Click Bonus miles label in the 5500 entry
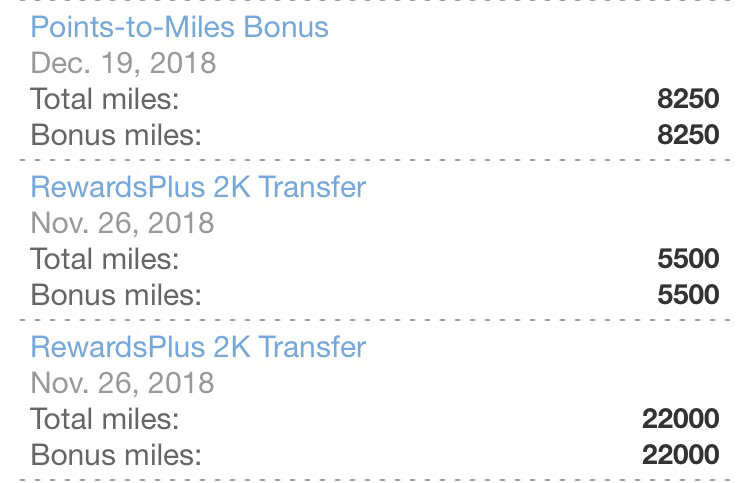This screenshot has width=750, height=483. 116,295
